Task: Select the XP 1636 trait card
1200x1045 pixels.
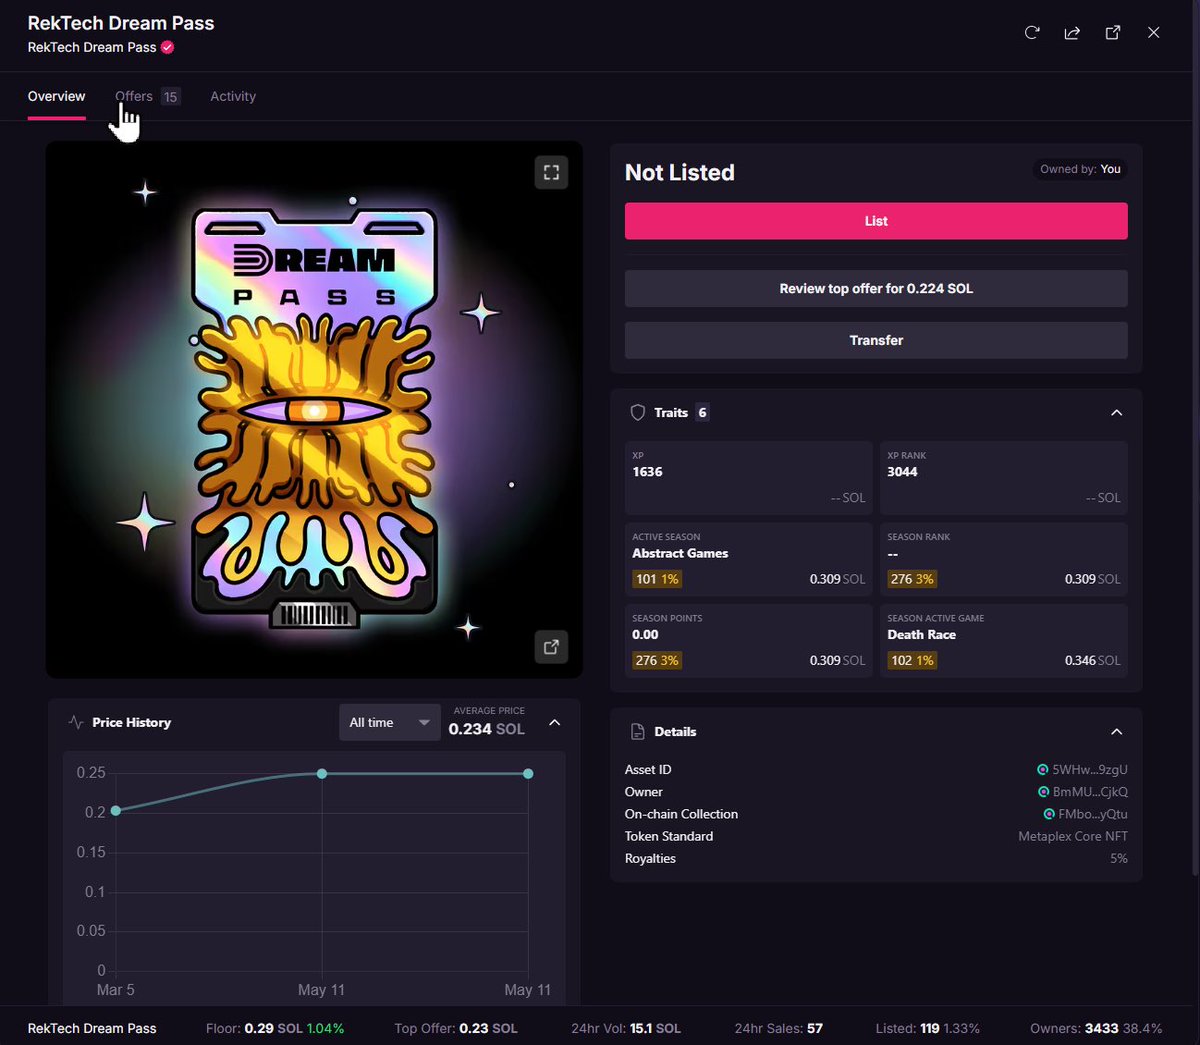Action: 749,478
